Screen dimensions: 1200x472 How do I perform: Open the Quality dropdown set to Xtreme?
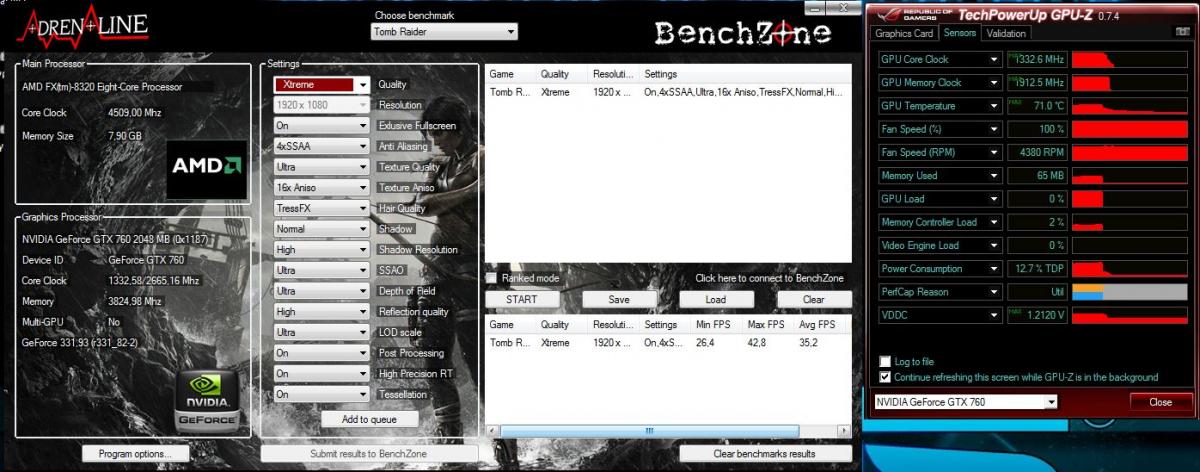[322, 85]
